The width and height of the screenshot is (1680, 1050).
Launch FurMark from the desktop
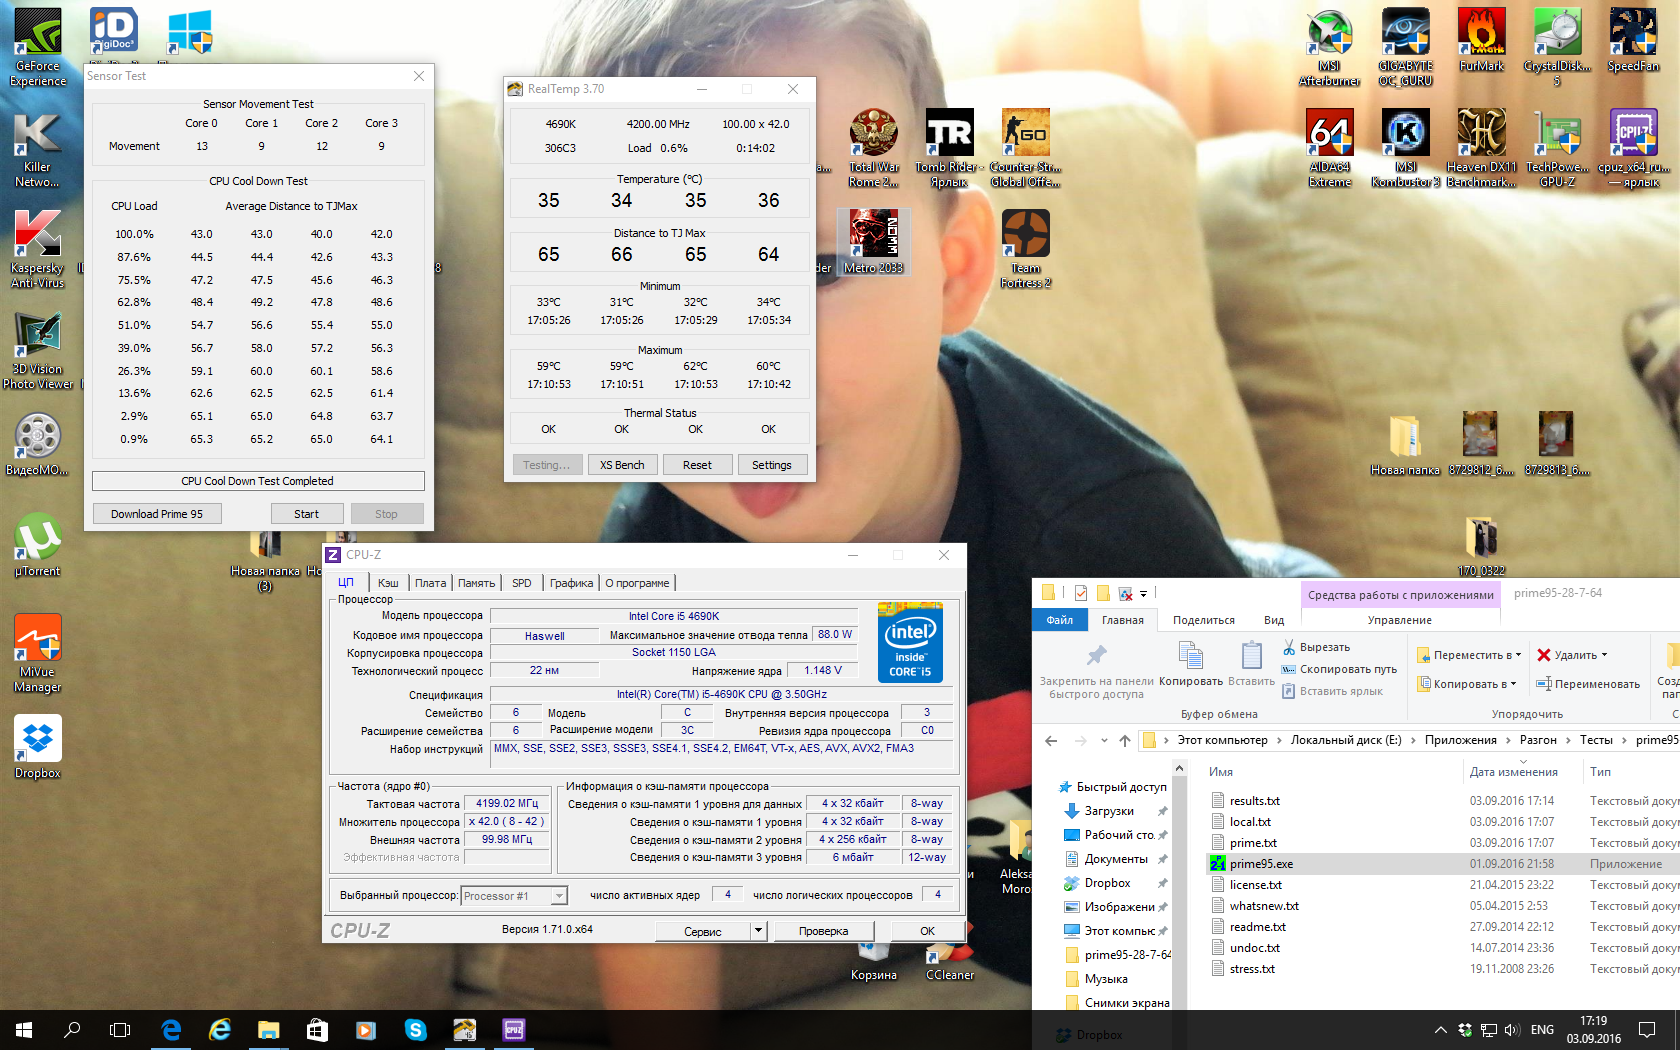pyautogui.click(x=1481, y=40)
